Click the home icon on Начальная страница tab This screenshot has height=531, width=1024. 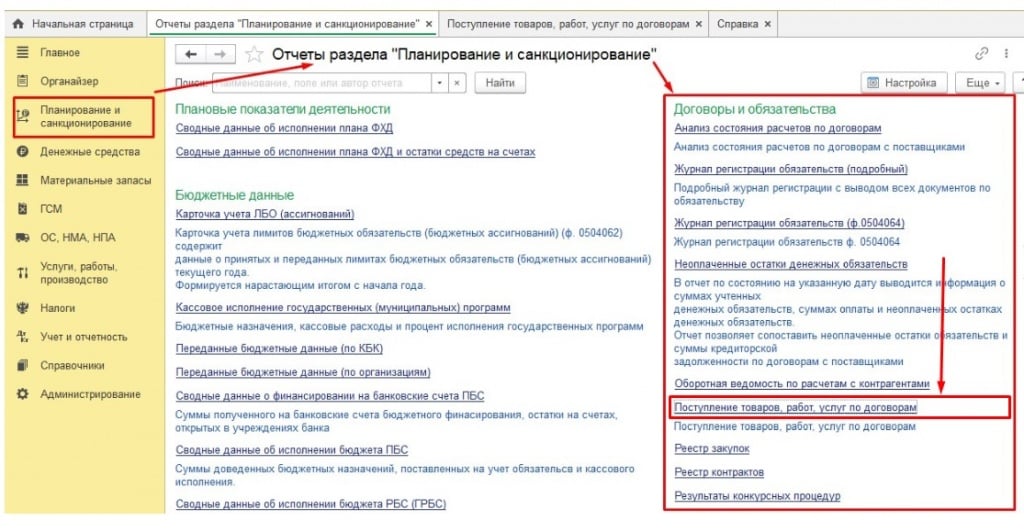[x=18, y=24]
